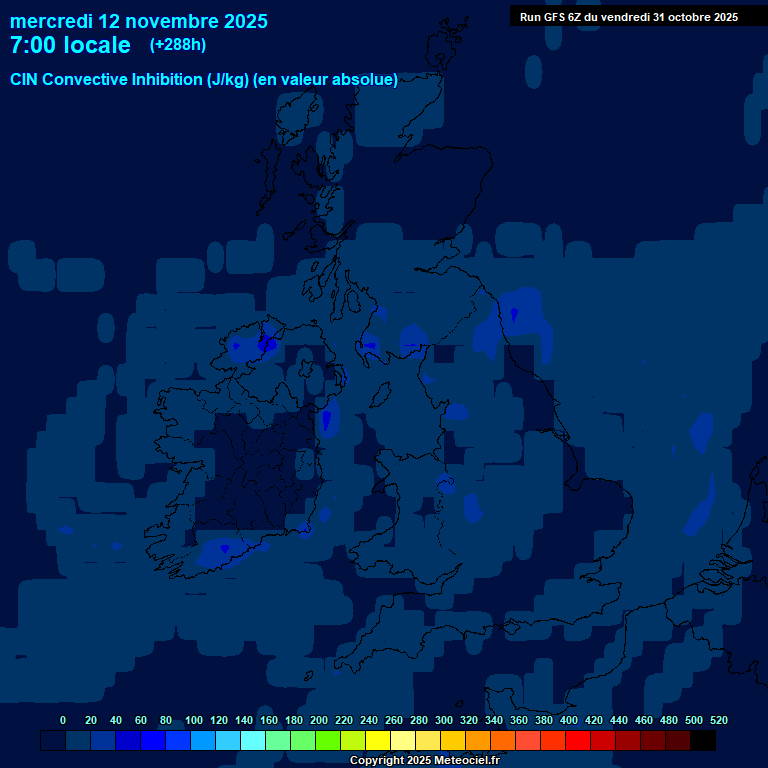
Task: Click the legend value label 260
Action: [393, 720]
